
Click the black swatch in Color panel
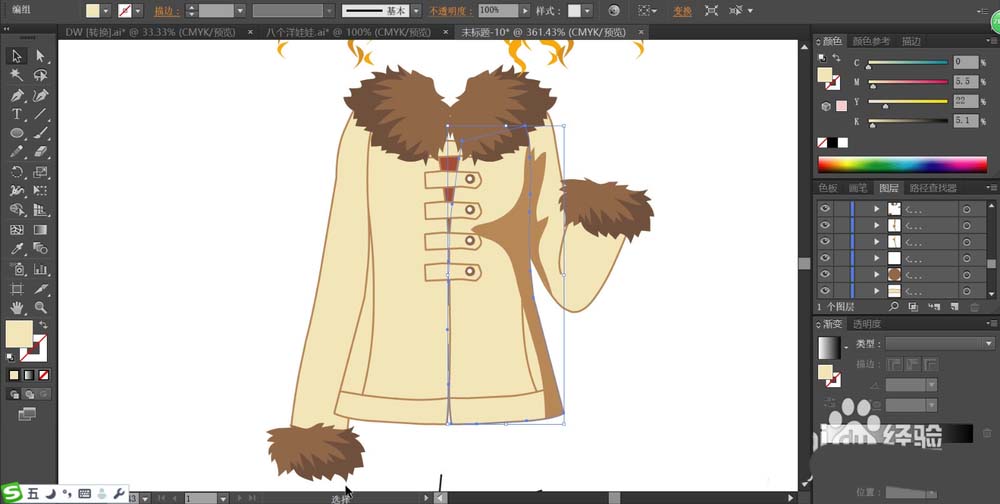coord(833,143)
